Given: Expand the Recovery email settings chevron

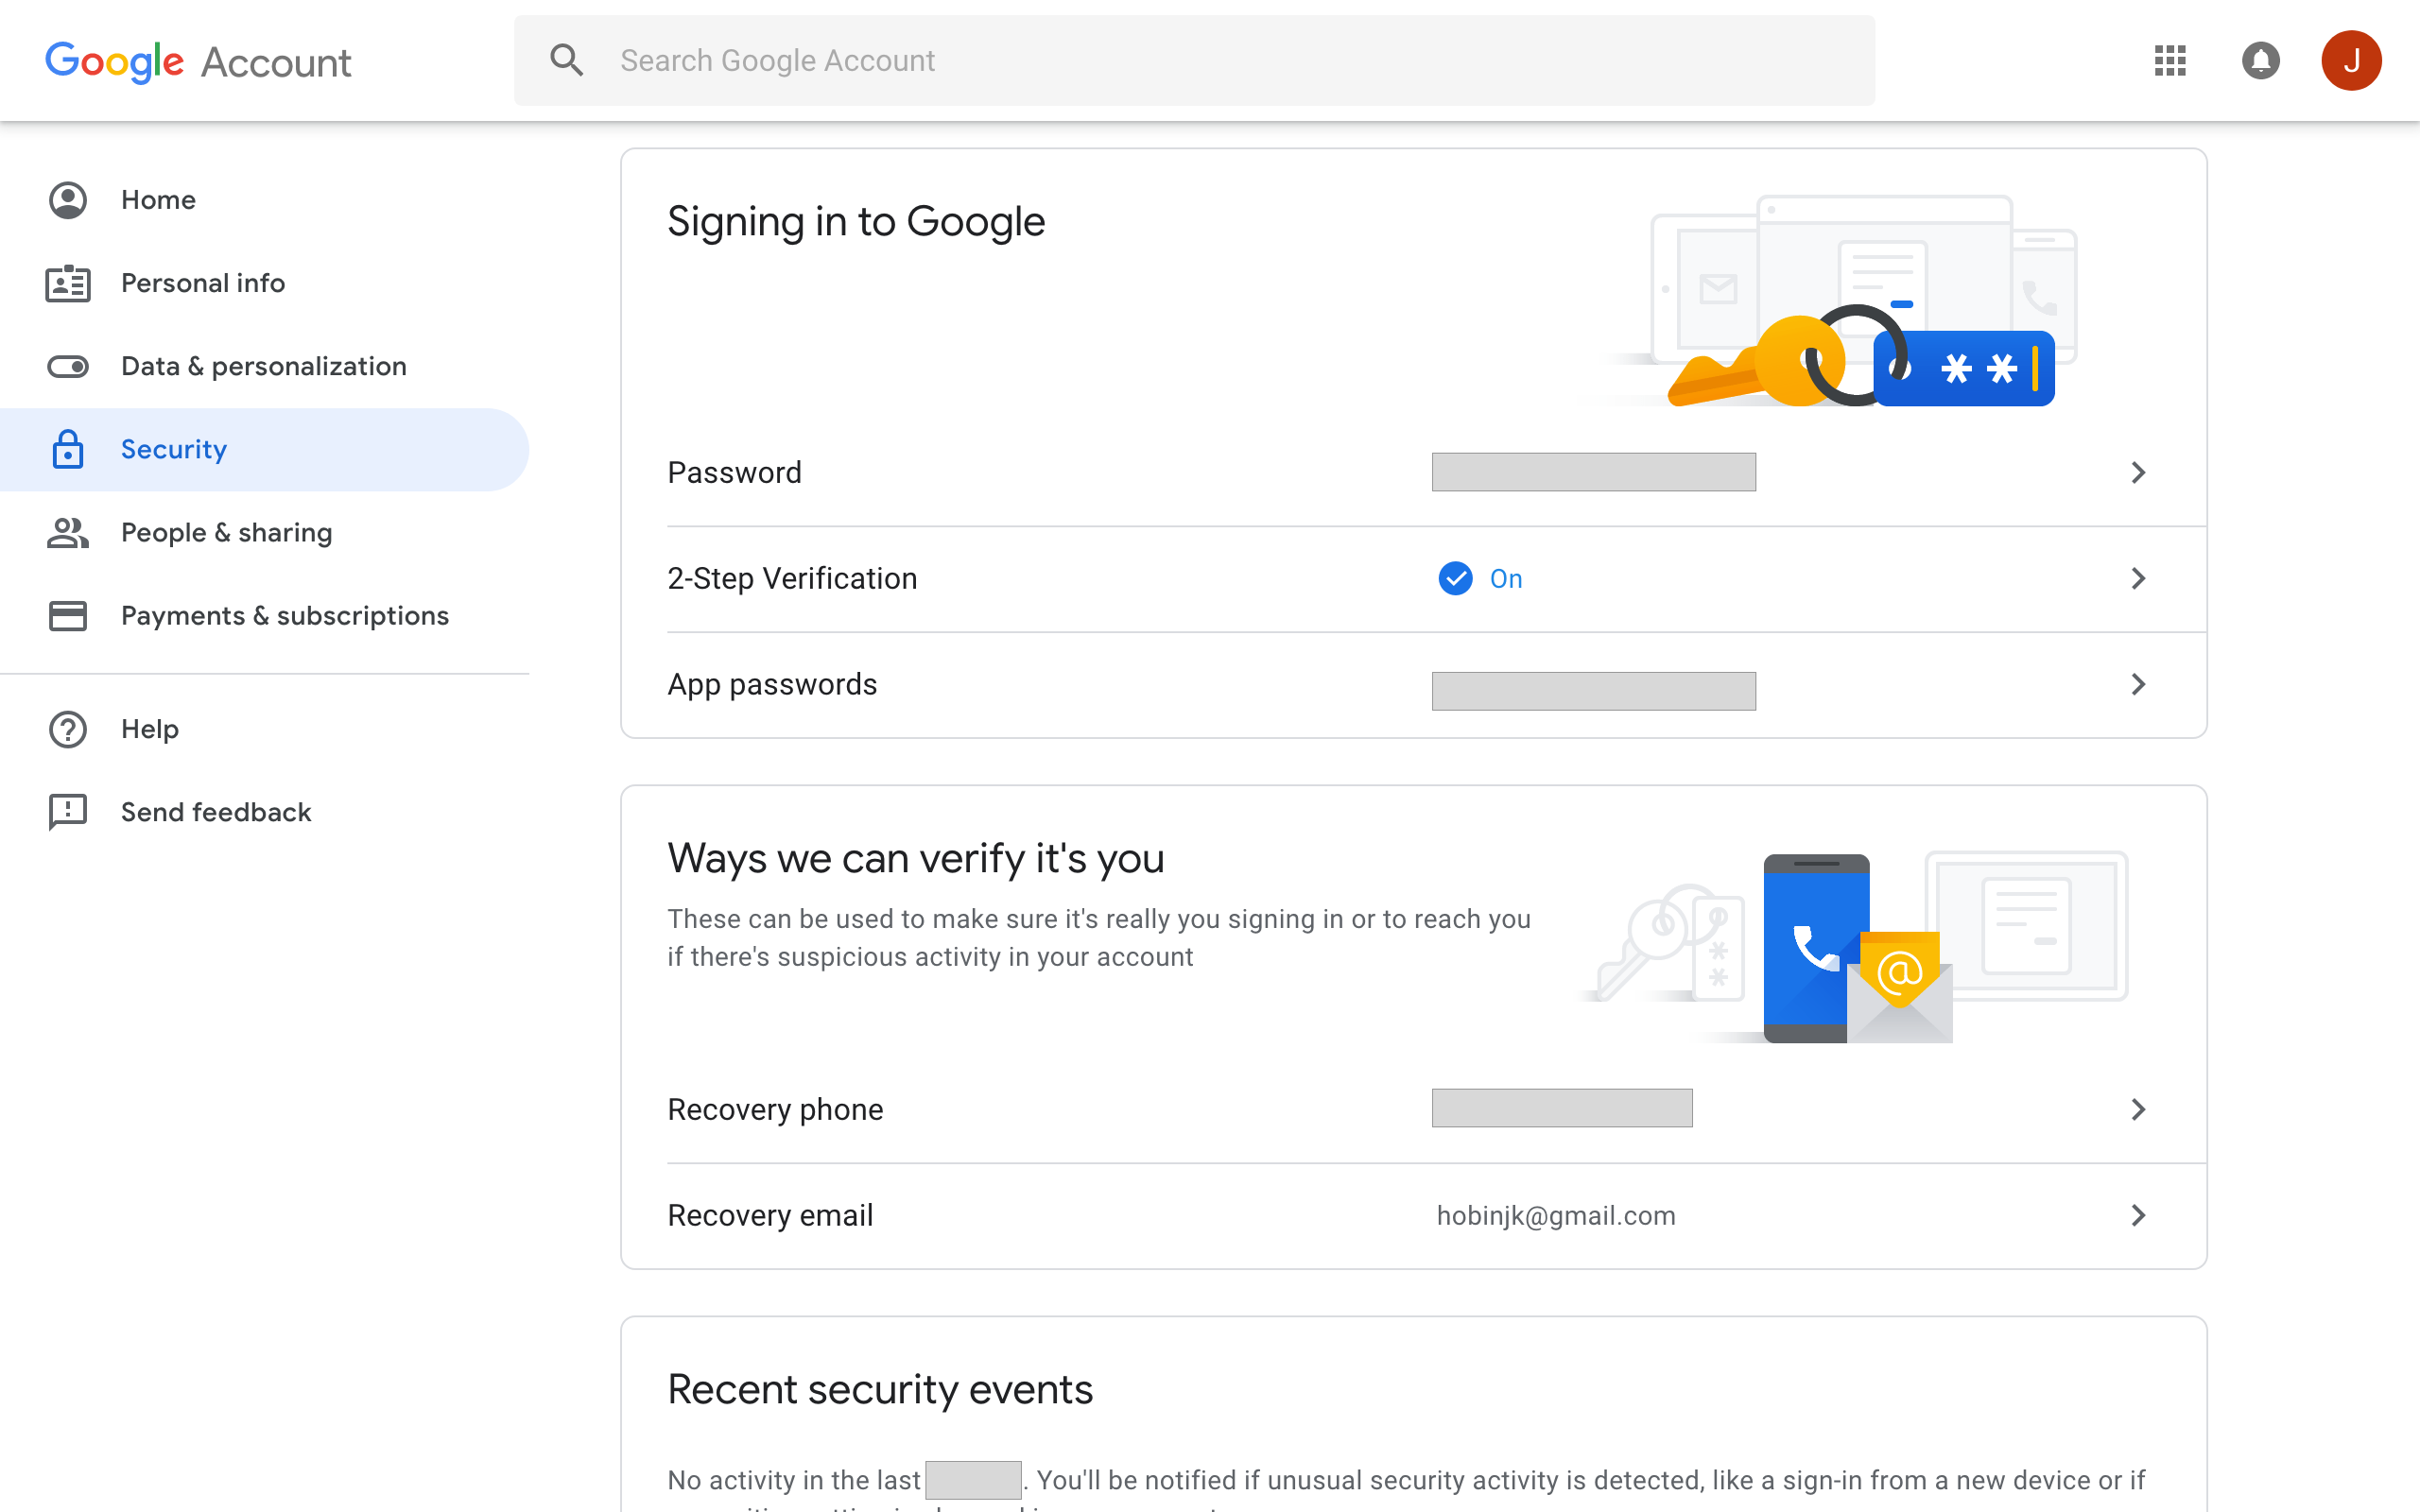Looking at the screenshot, I should point(2137,1214).
